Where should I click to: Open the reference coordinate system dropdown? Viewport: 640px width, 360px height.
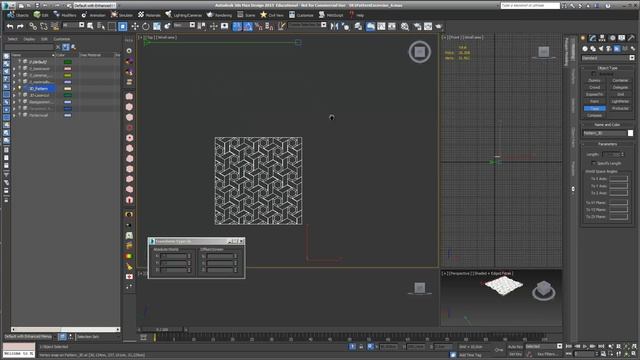click(184, 25)
